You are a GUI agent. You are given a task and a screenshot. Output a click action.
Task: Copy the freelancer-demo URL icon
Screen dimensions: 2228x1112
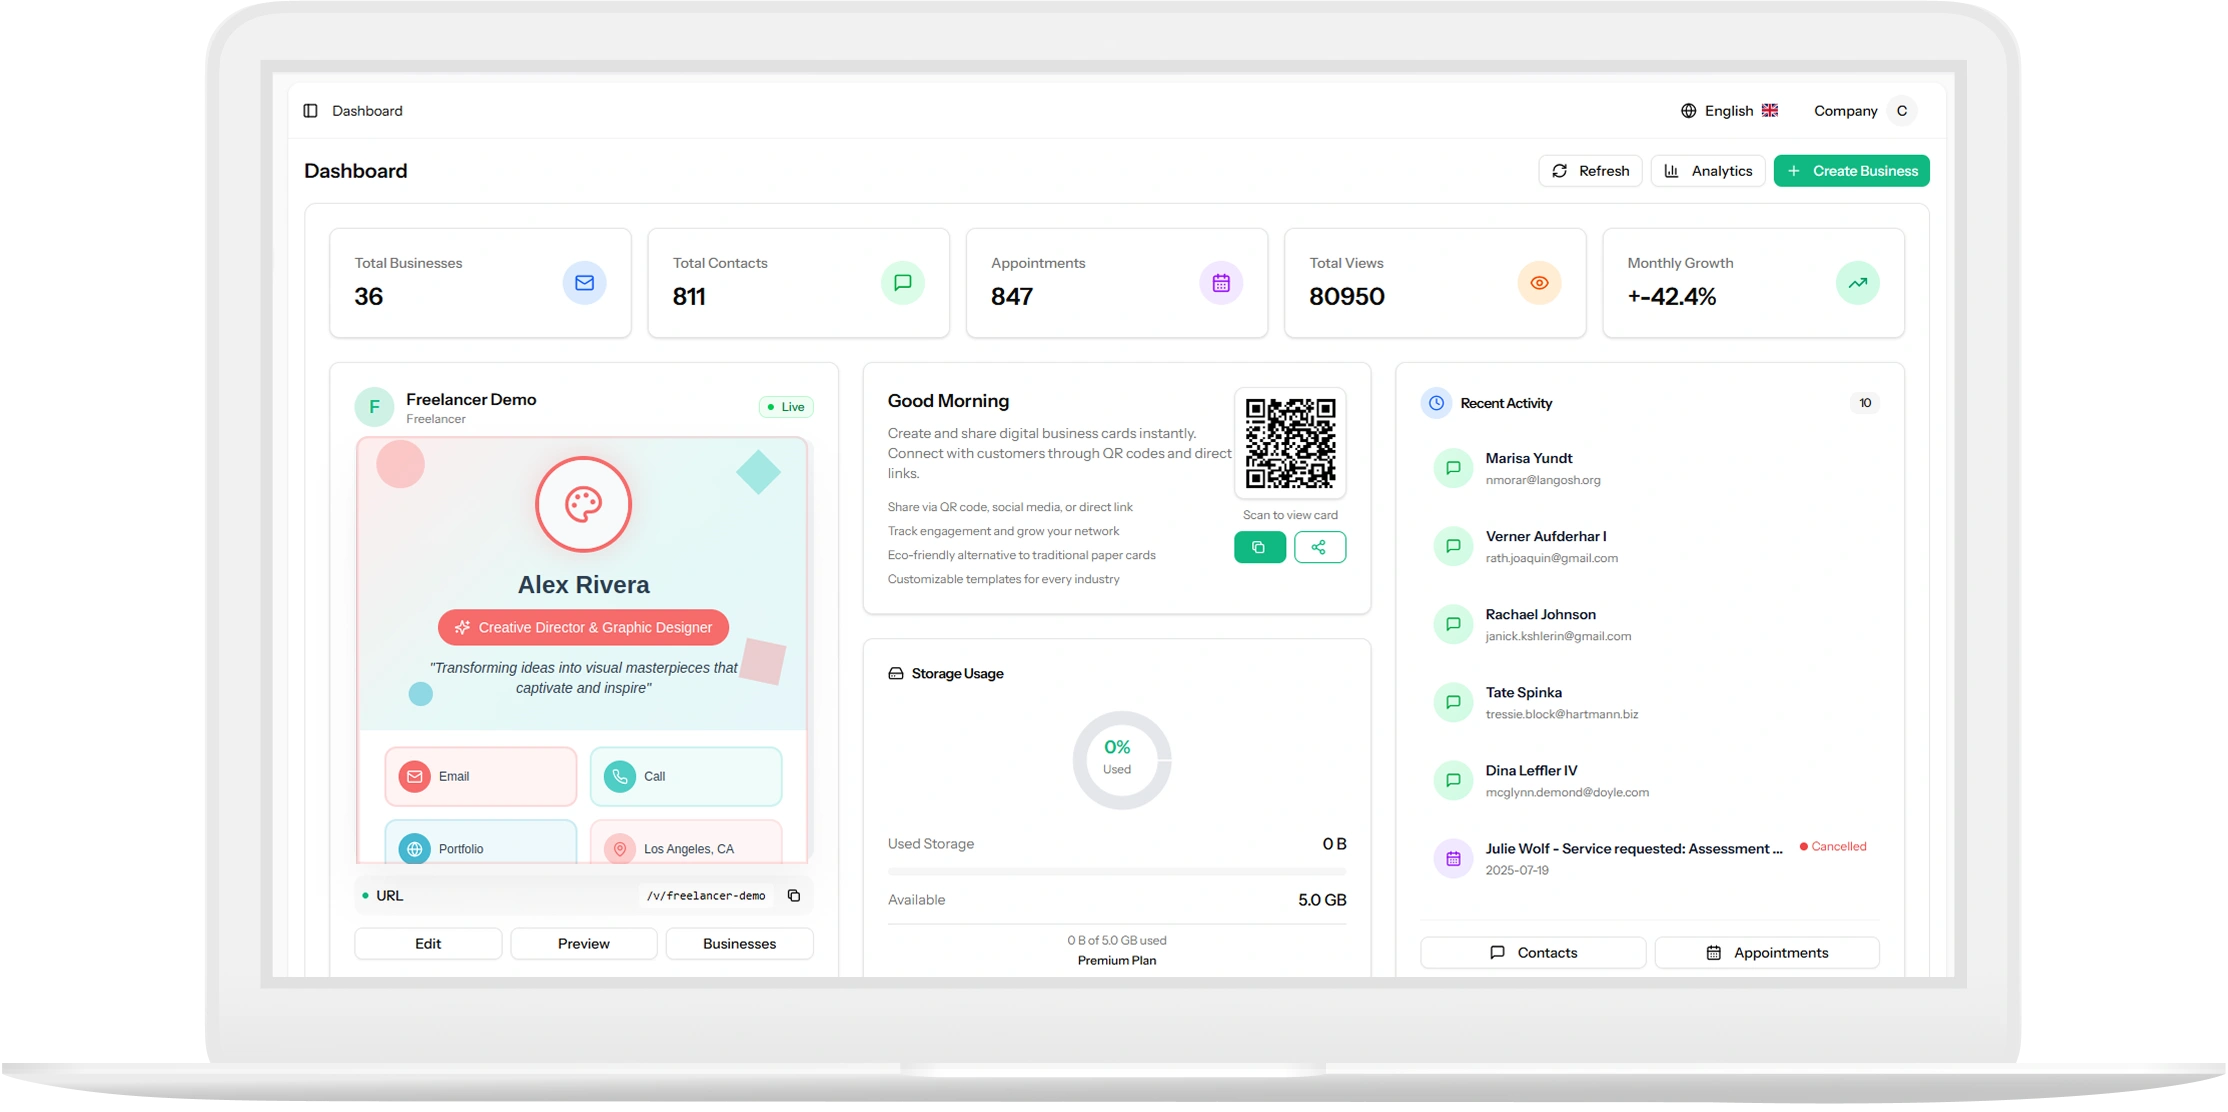coord(794,896)
